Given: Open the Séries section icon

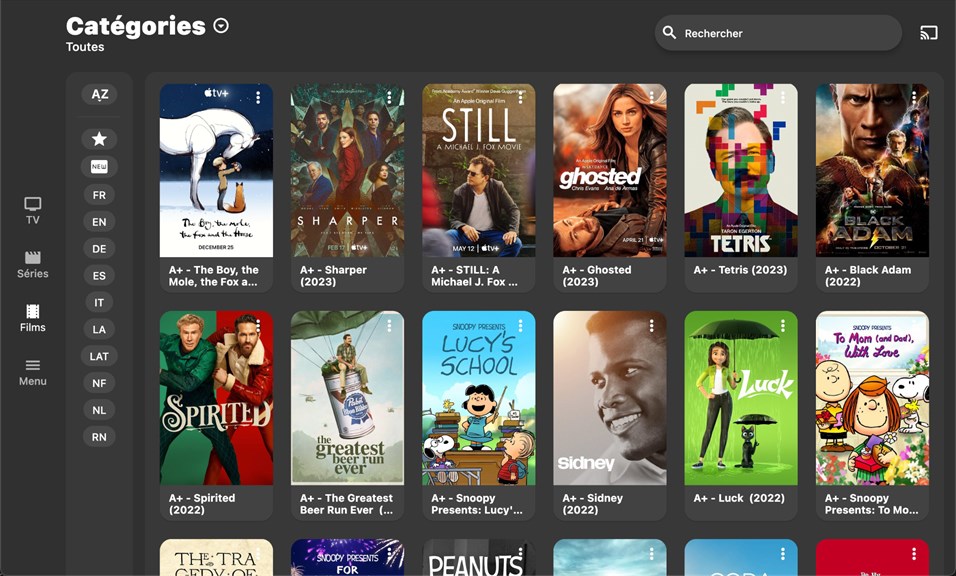Looking at the screenshot, I should (32, 257).
